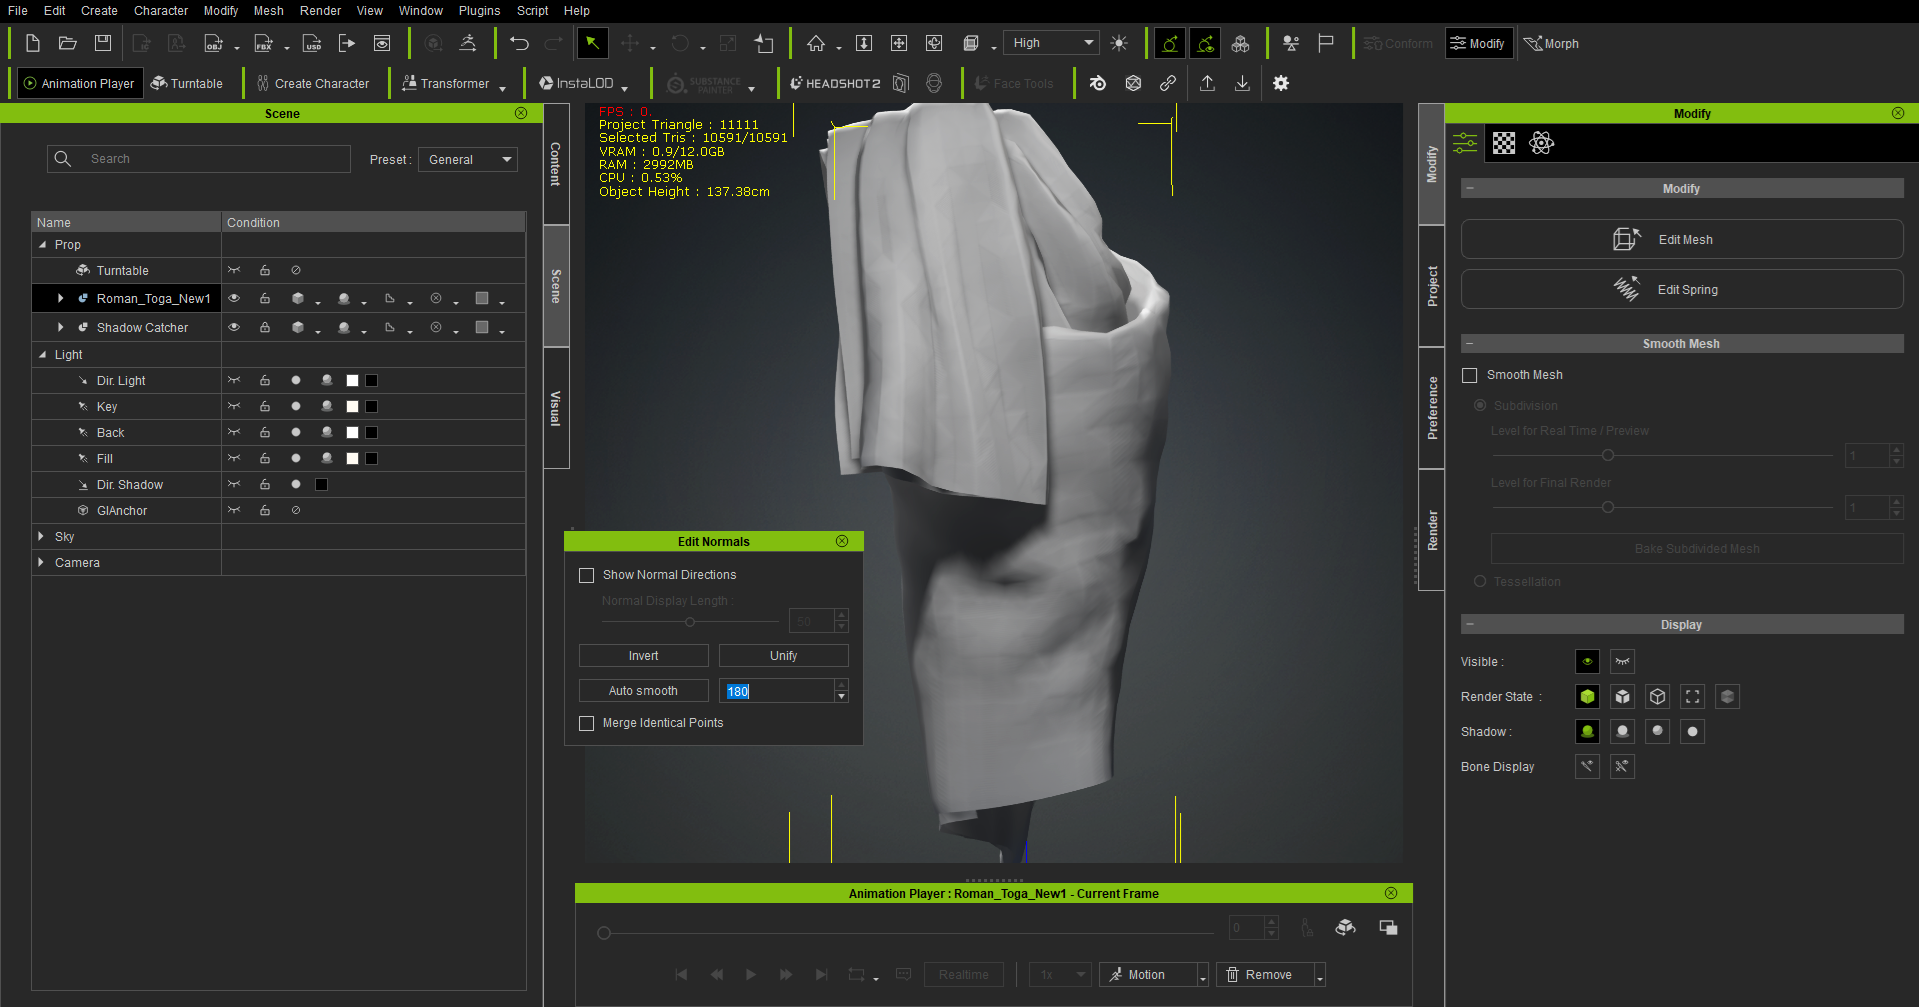Open settings gear icon in second toolbar
The image size is (1919, 1007).
(1281, 83)
